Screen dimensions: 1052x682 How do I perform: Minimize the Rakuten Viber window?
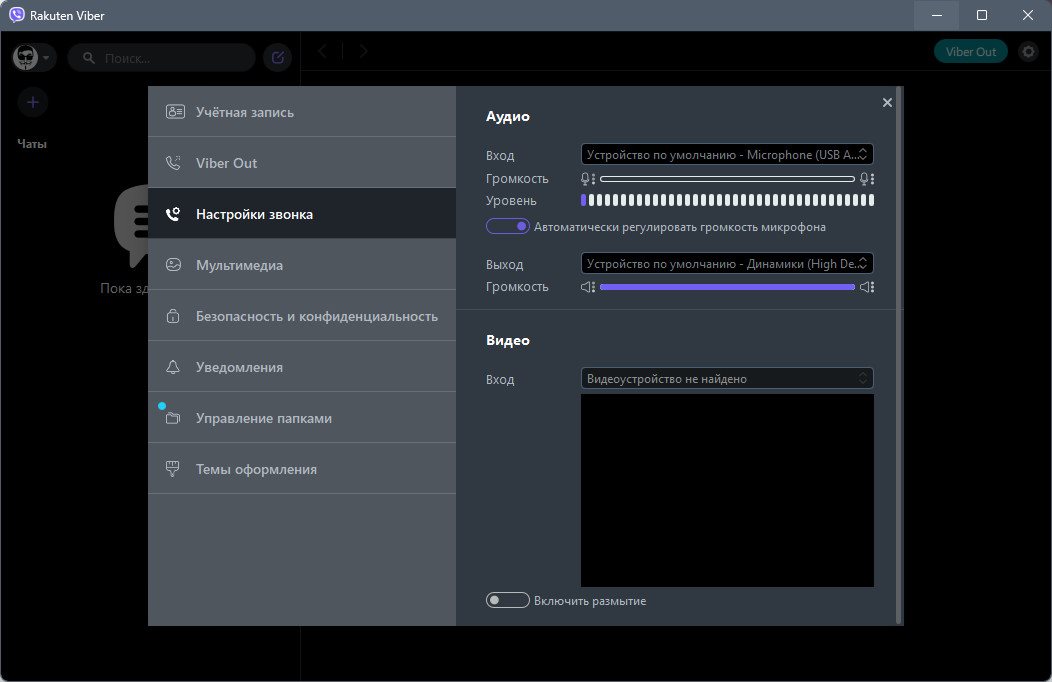pyautogui.click(x=937, y=15)
